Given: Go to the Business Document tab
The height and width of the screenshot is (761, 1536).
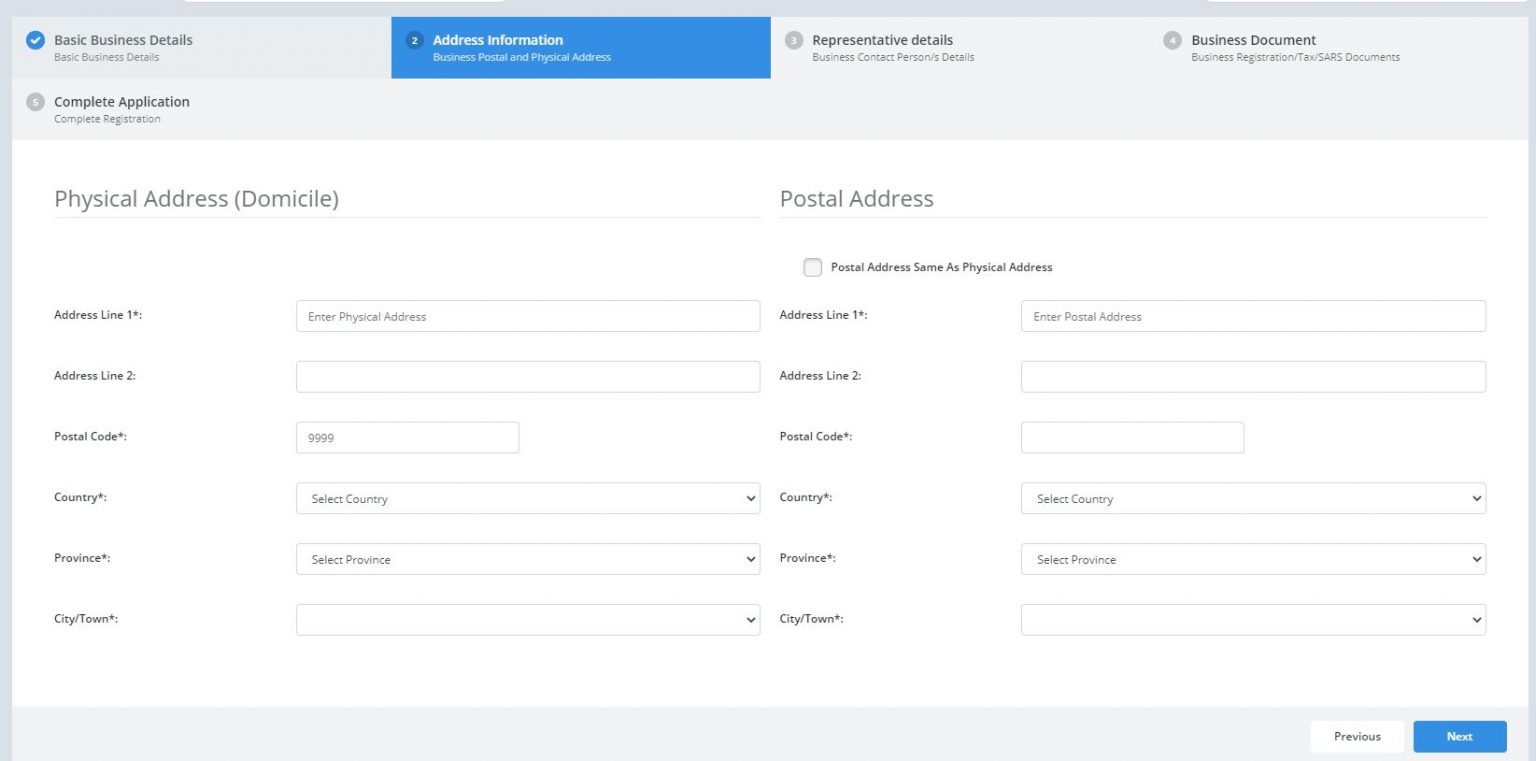Looking at the screenshot, I should pos(1253,47).
